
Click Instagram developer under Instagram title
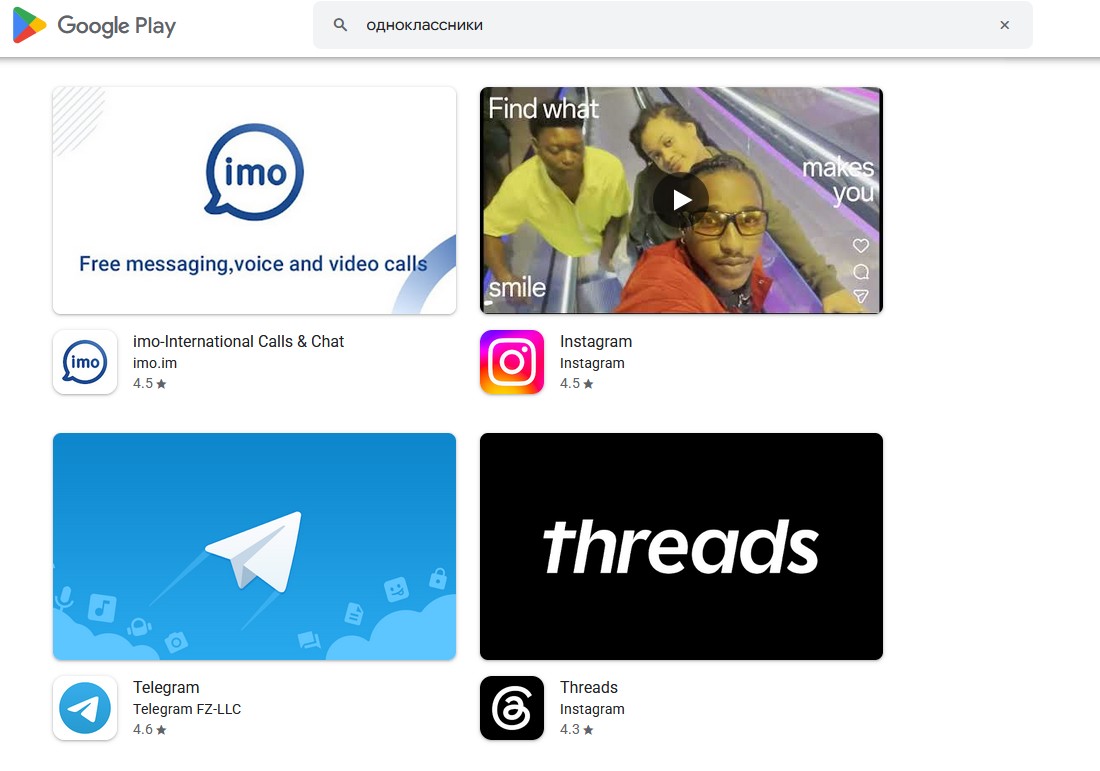pyautogui.click(x=592, y=363)
